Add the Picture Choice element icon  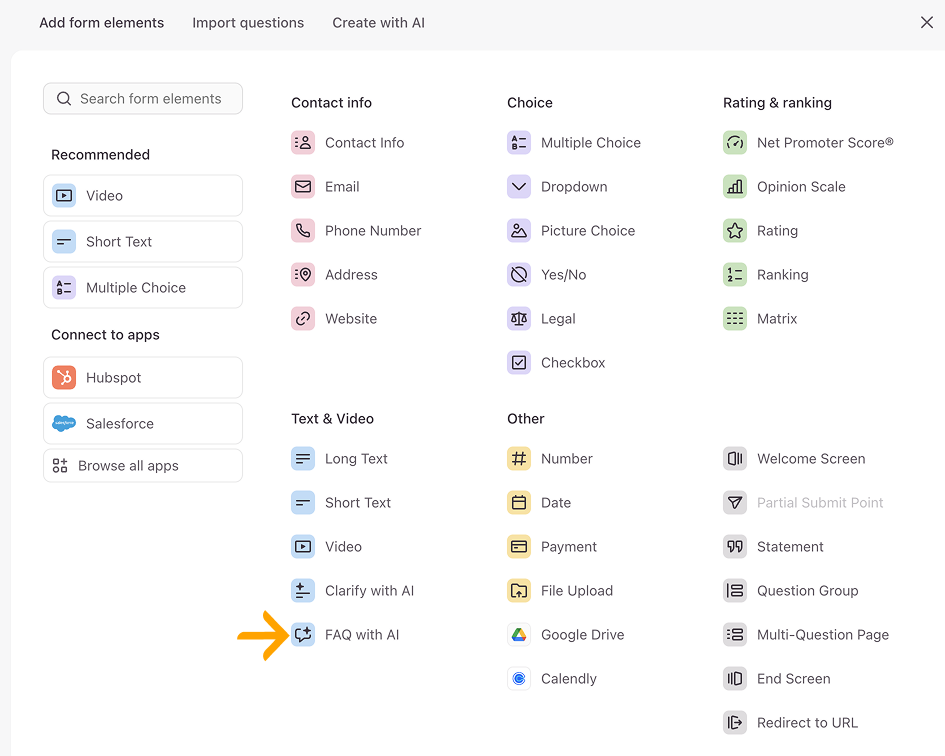518,230
